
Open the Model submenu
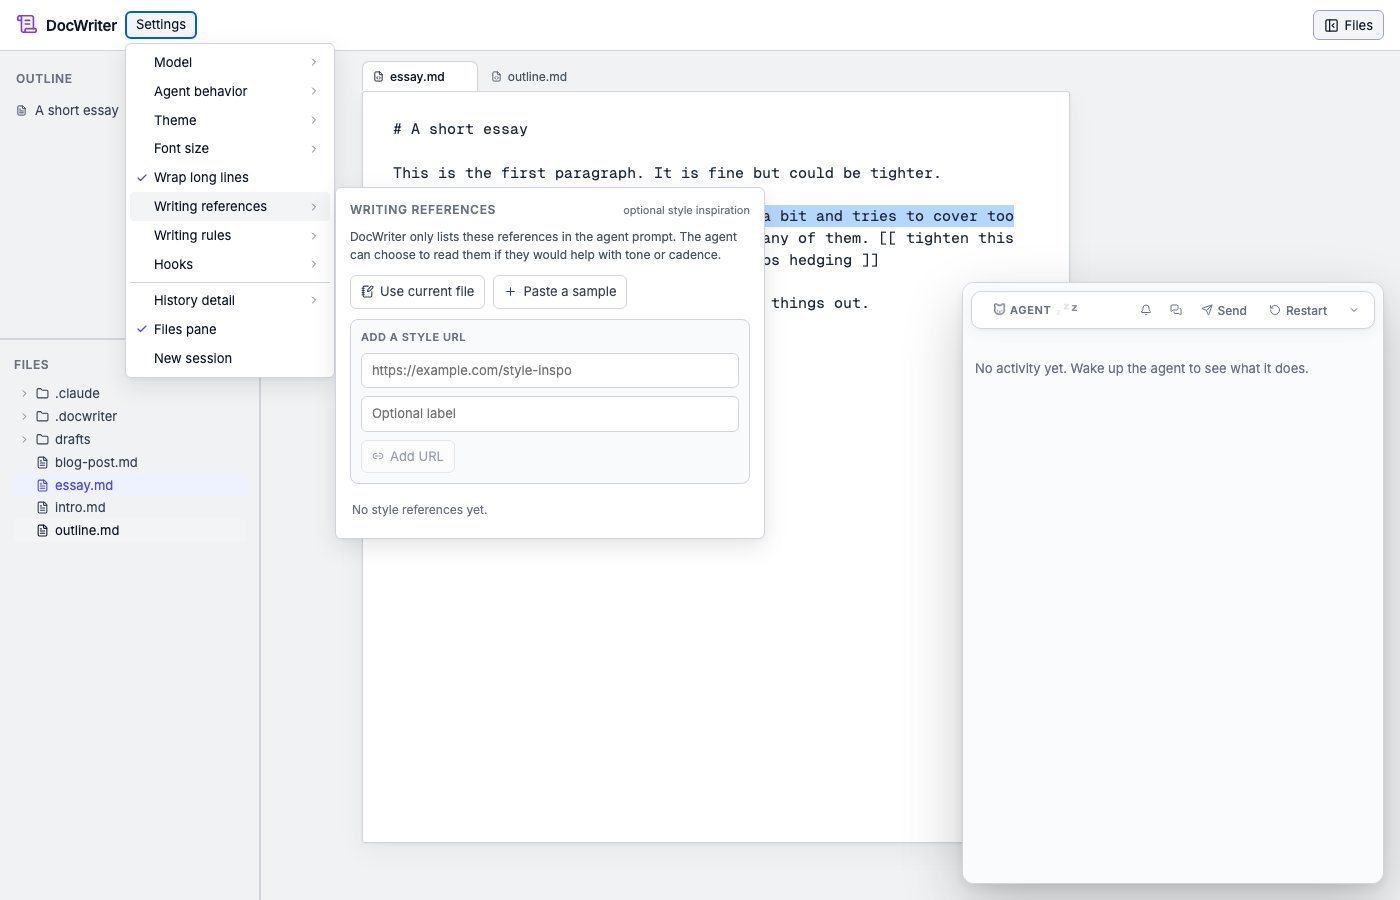point(230,63)
